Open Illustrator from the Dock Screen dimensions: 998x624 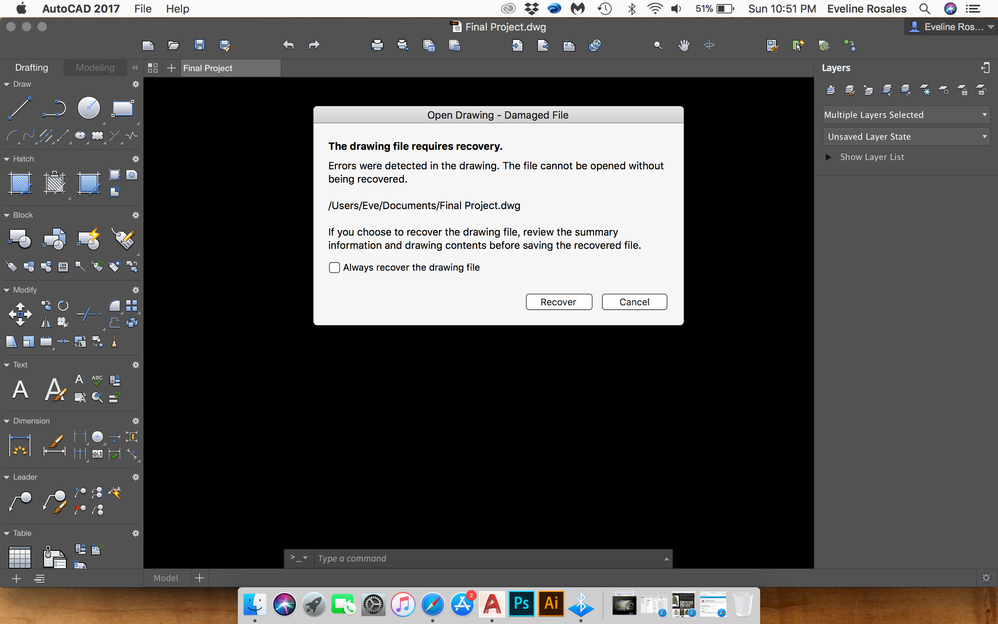551,604
